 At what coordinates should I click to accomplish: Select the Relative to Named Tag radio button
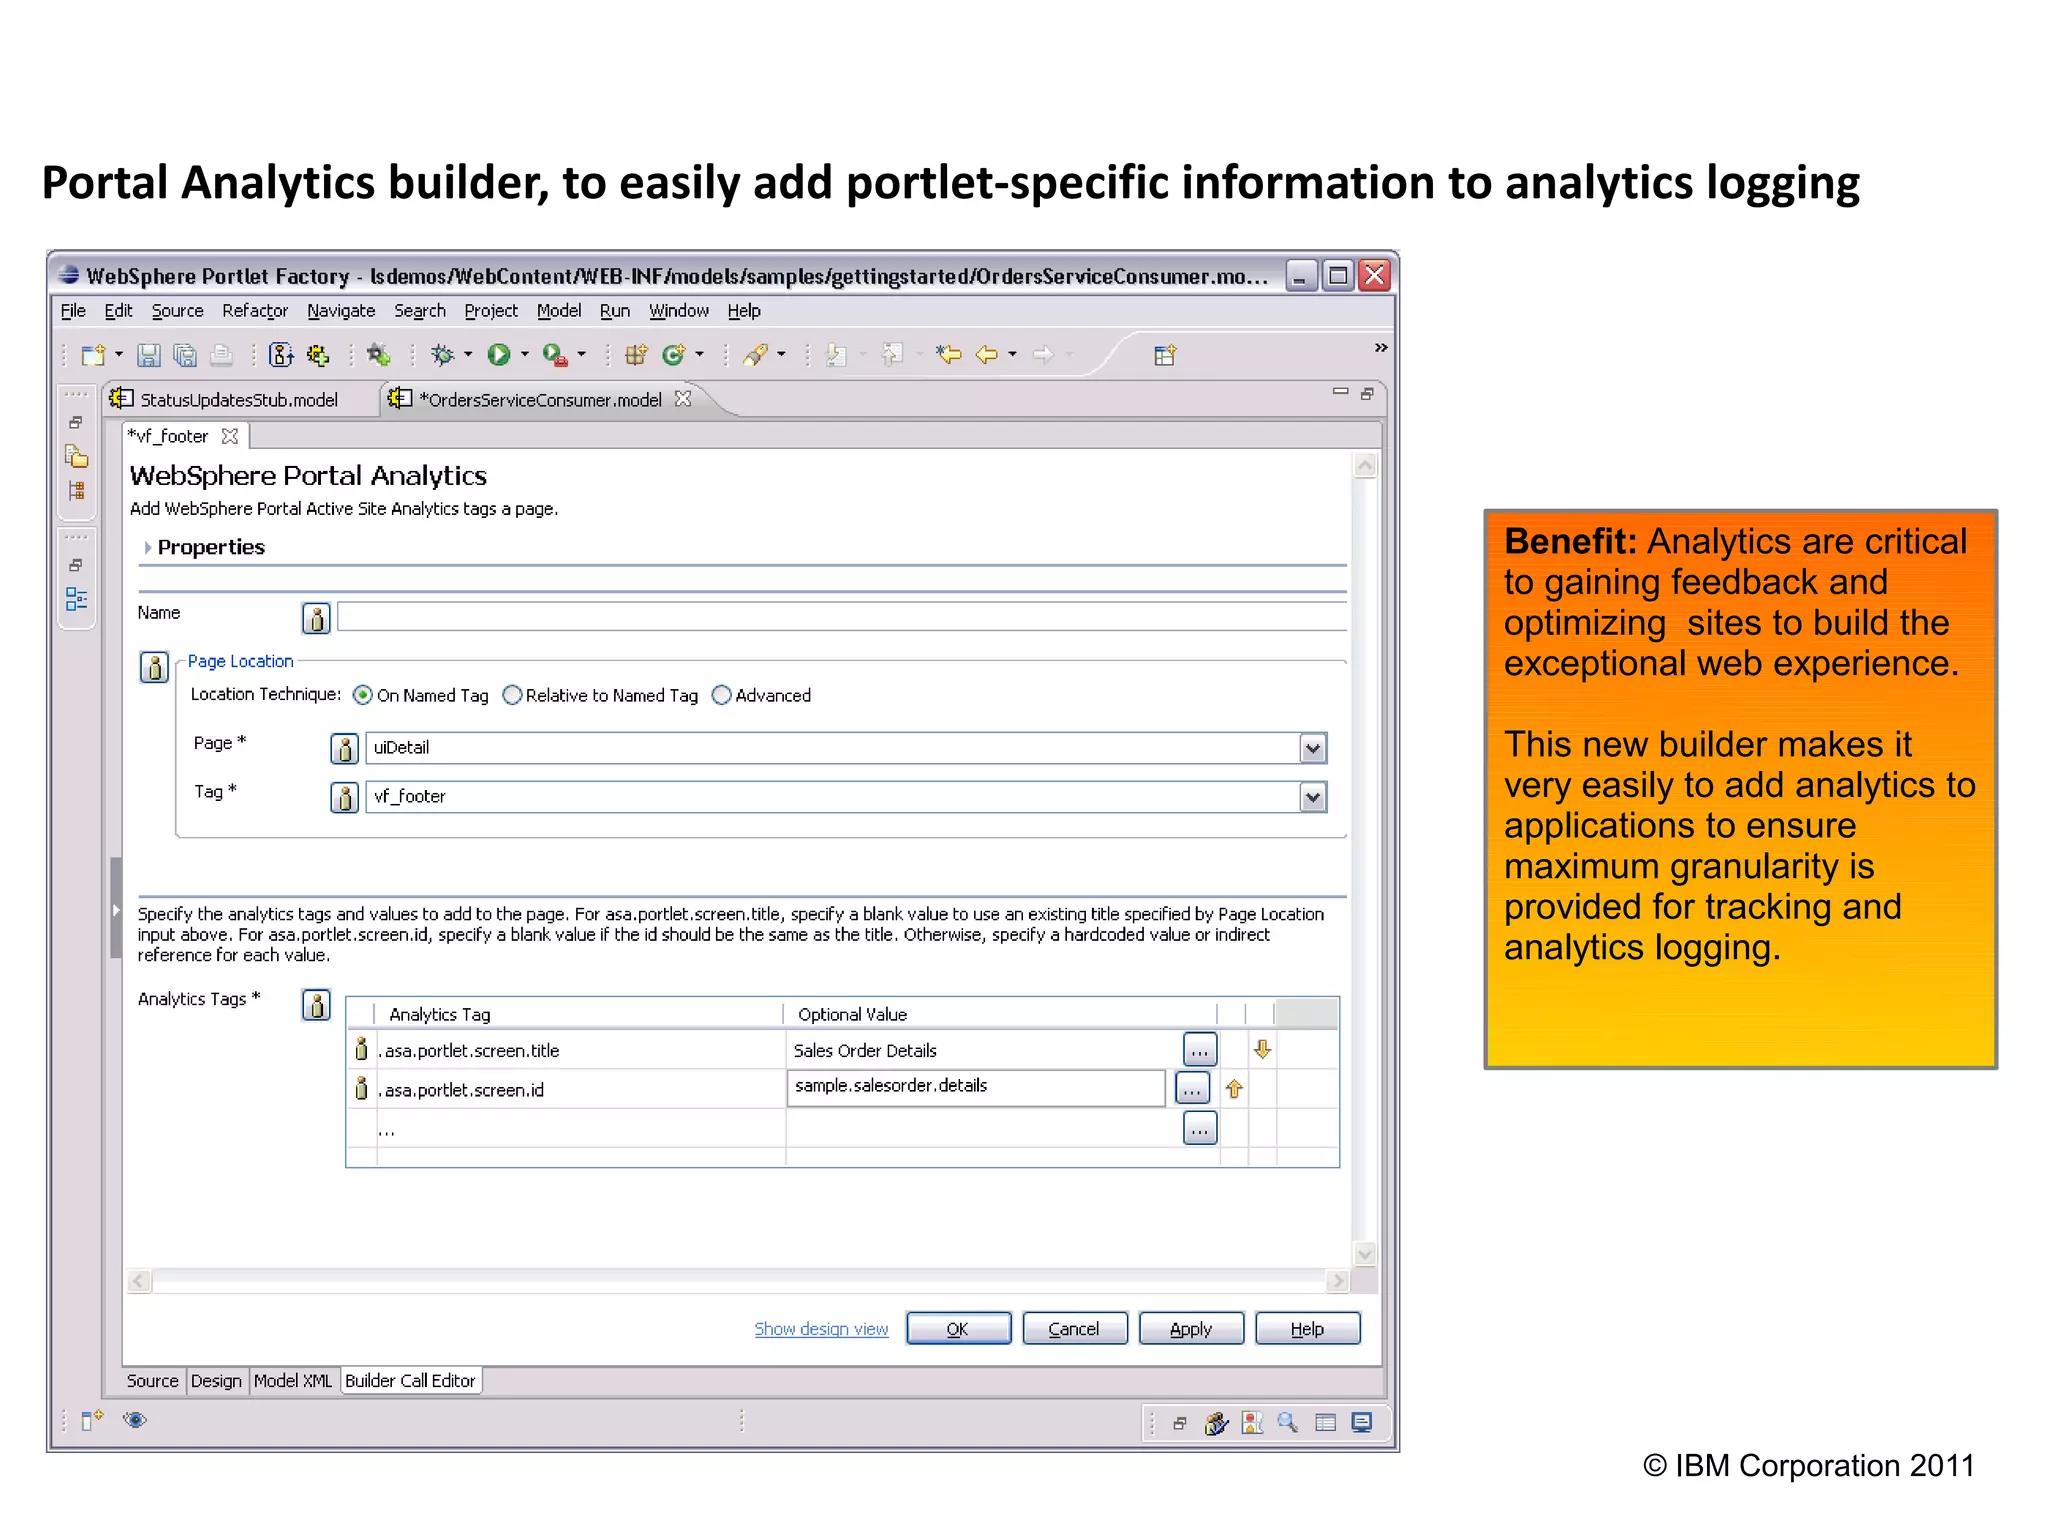point(512,695)
